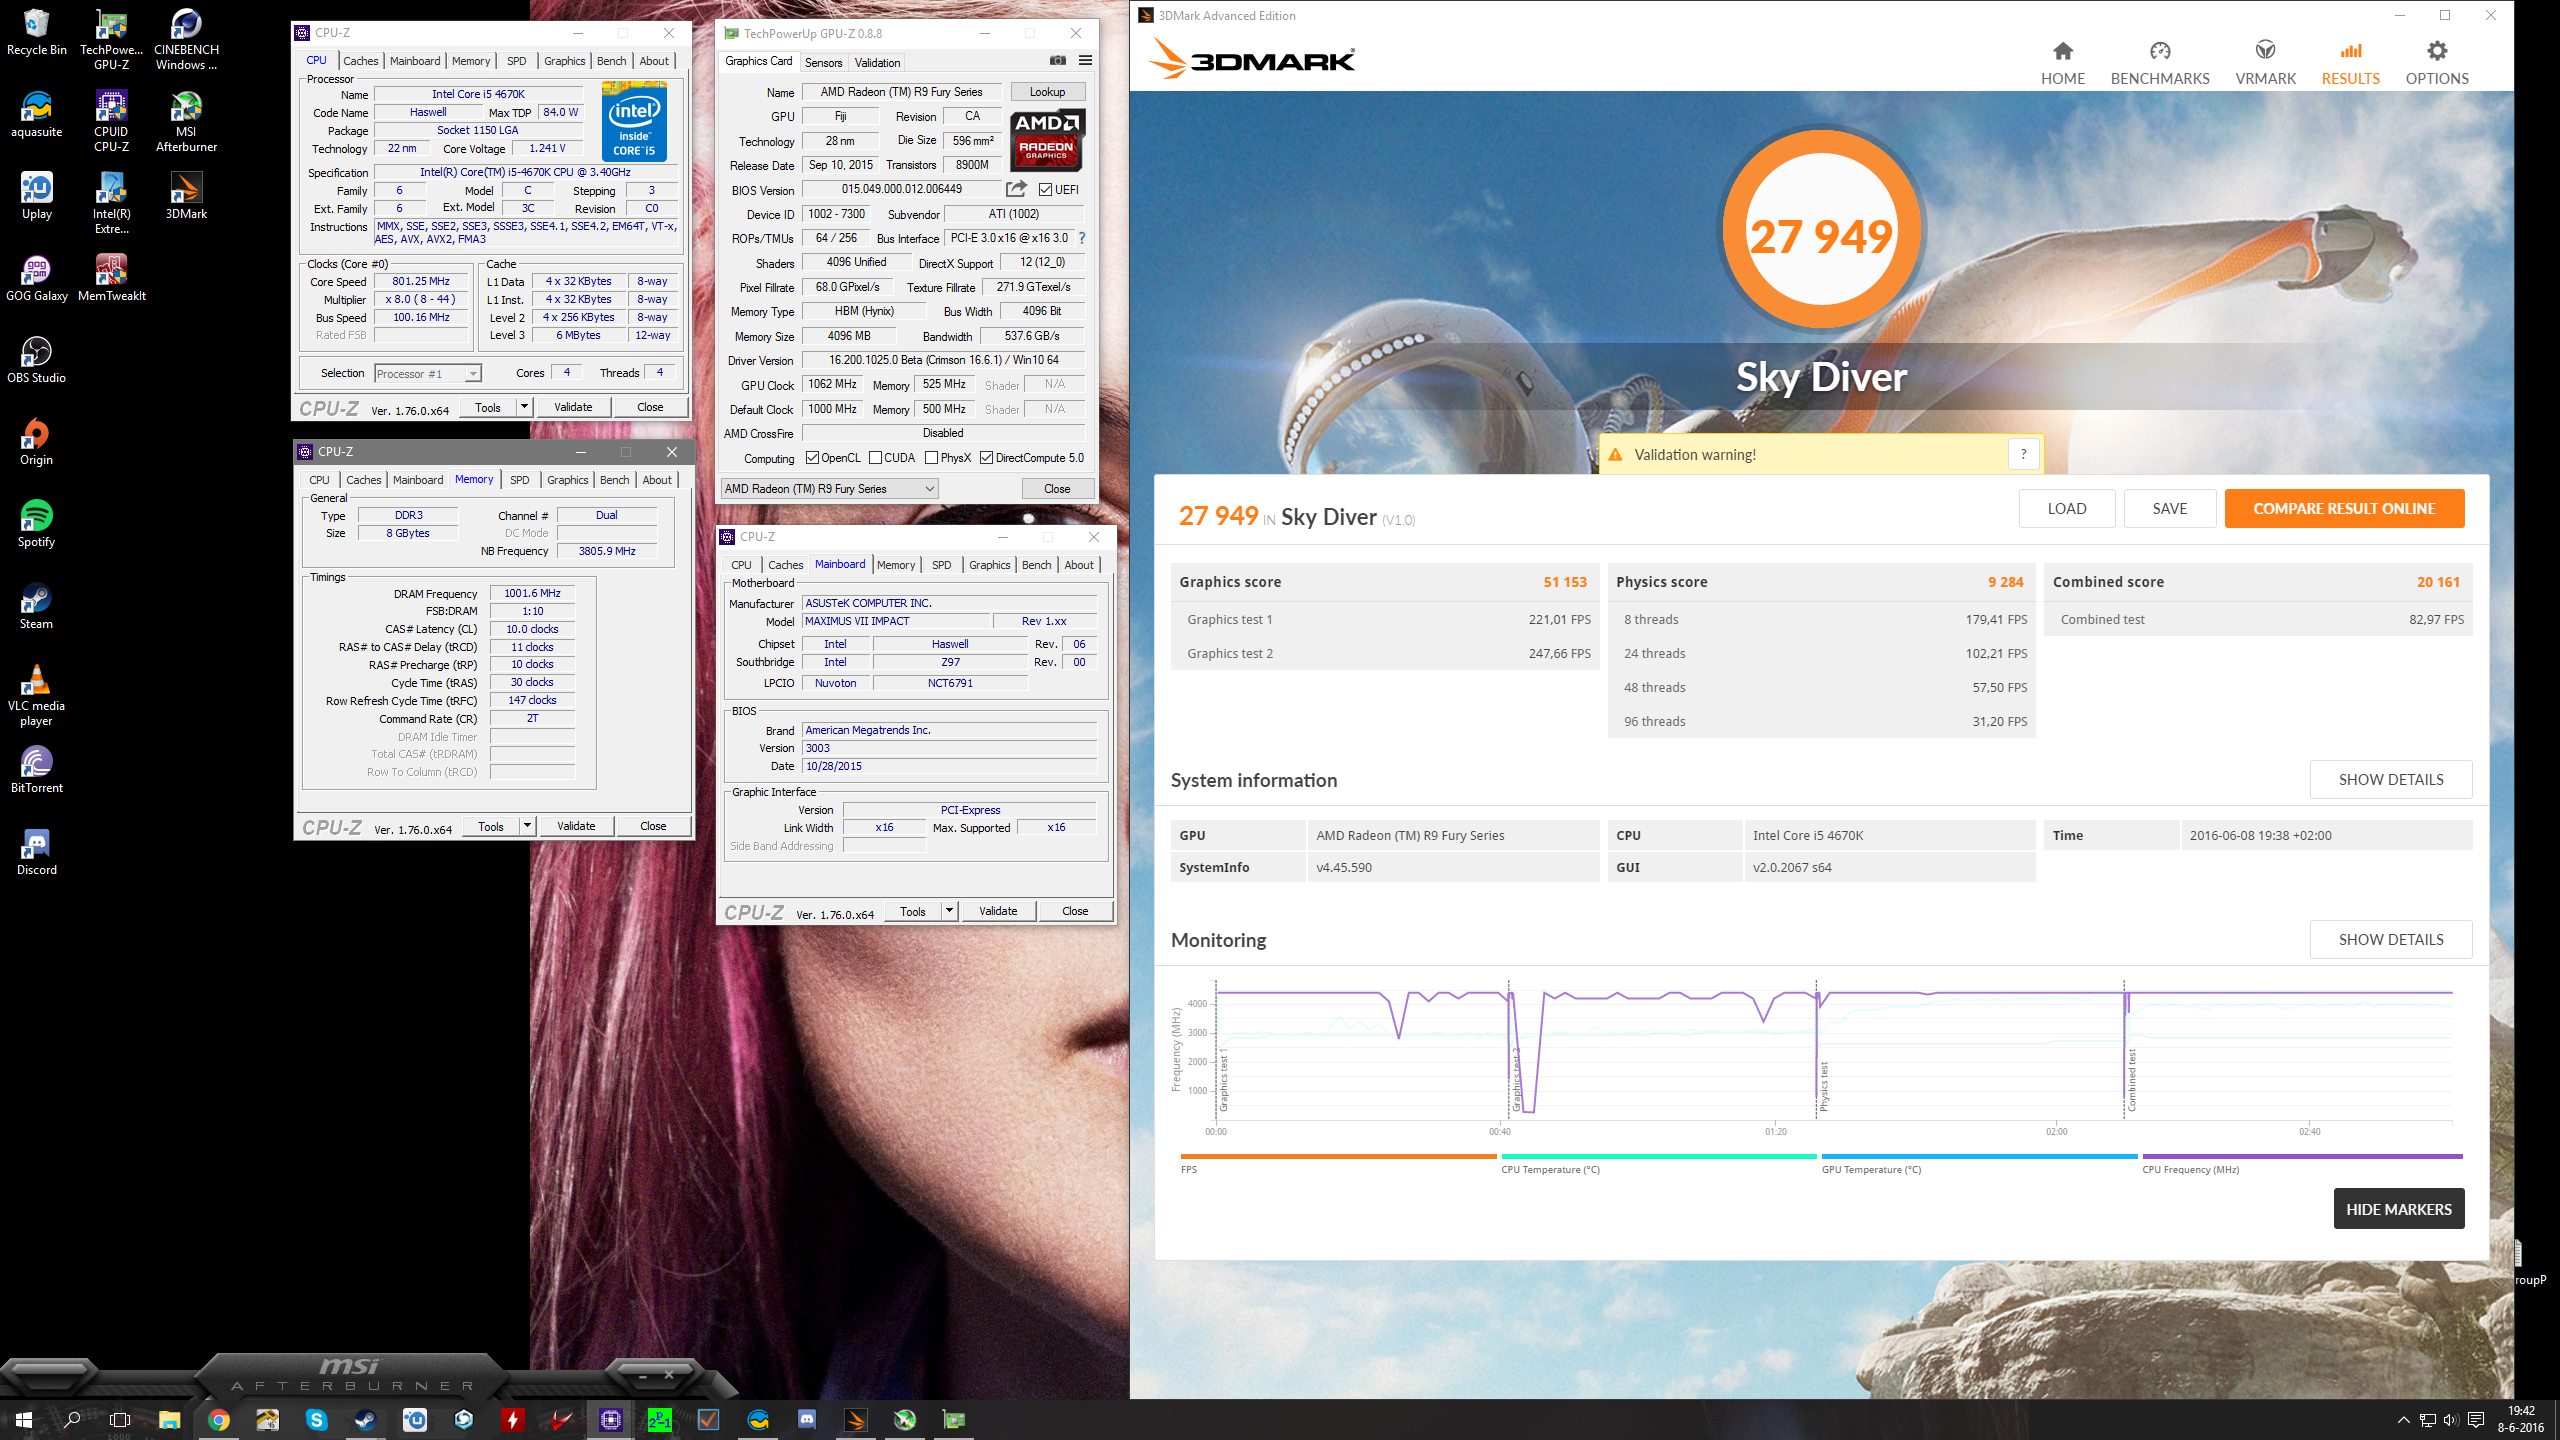Open the GPU selector dropdown in GPU-Z
The width and height of the screenshot is (2560, 1440).
pos(829,488)
